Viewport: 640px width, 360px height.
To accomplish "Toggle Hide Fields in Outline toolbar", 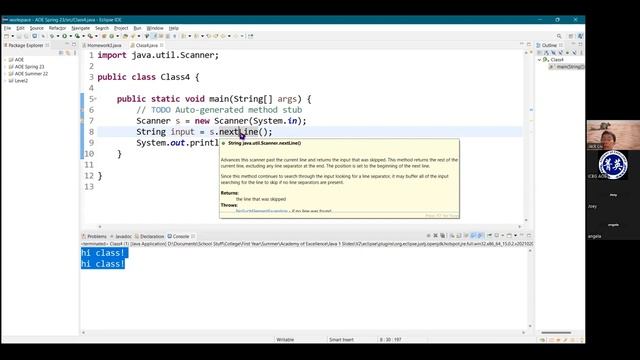I will click(553, 53).
